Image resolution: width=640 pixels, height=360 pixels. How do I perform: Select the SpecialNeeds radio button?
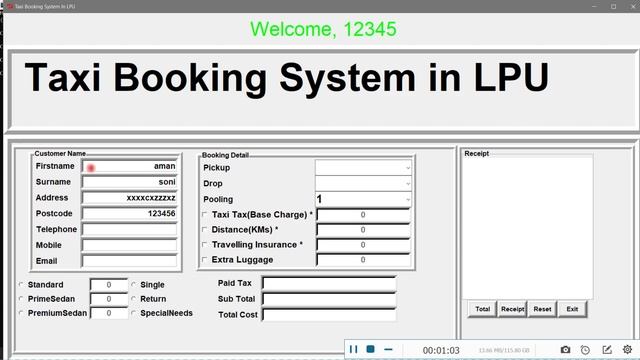tap(133, 313)
